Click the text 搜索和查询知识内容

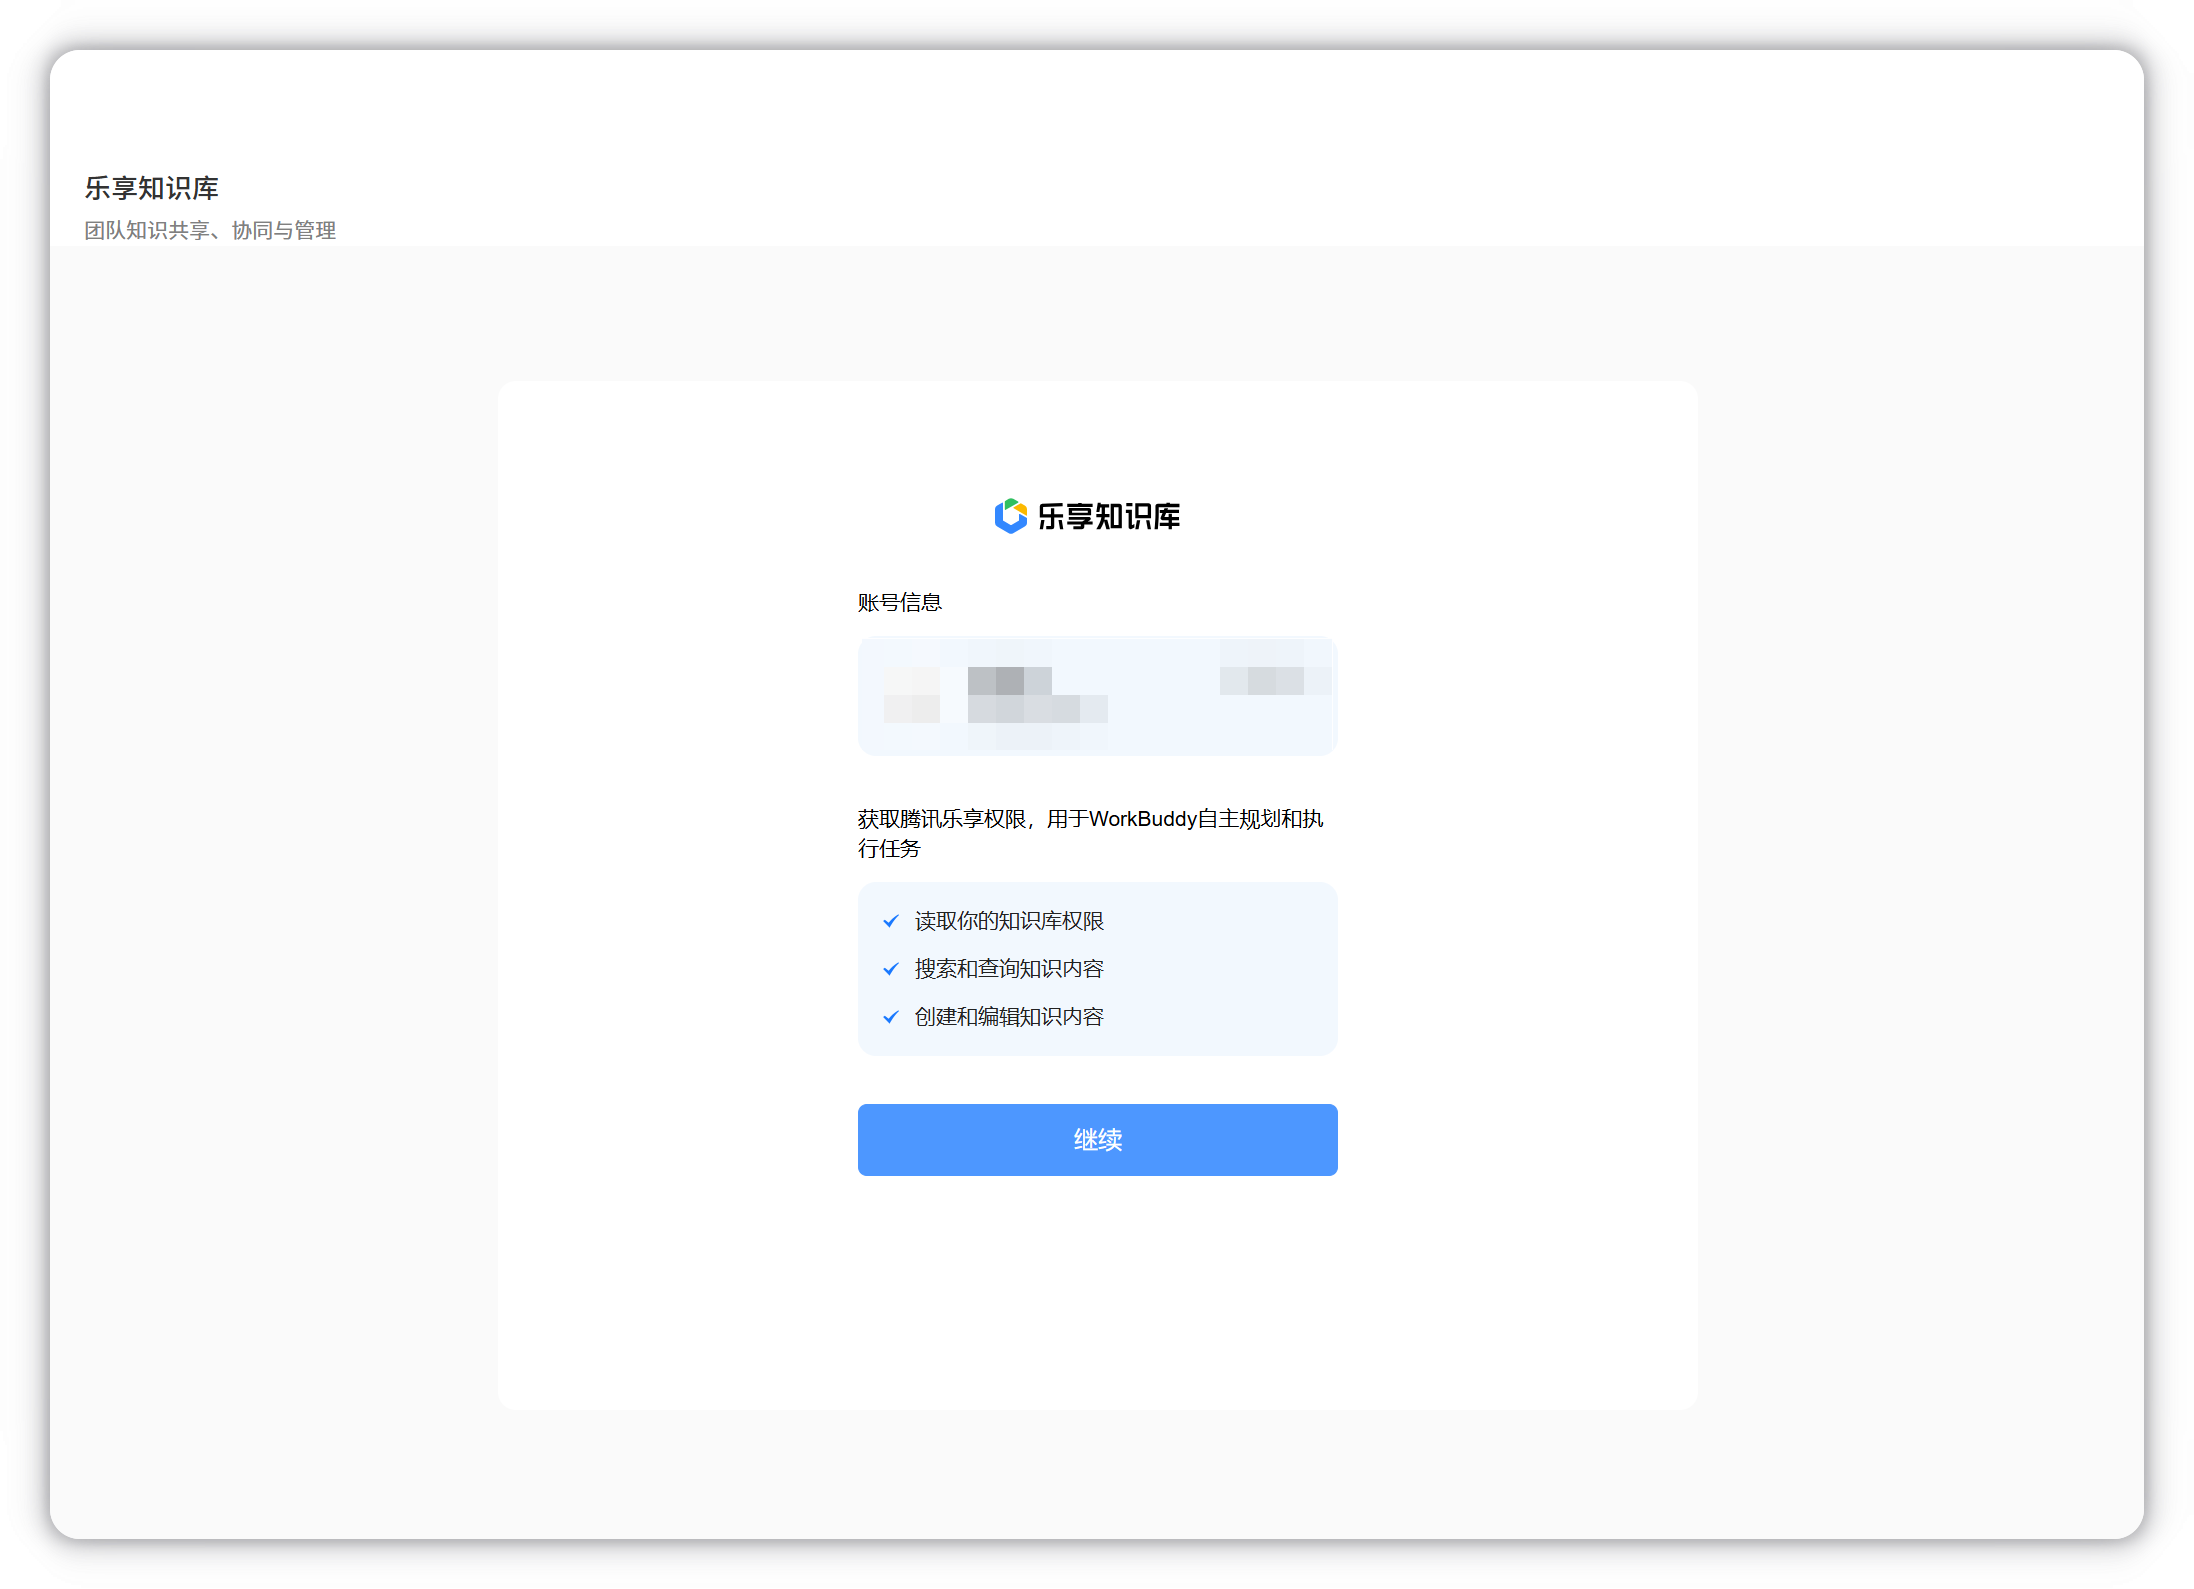1009,969
